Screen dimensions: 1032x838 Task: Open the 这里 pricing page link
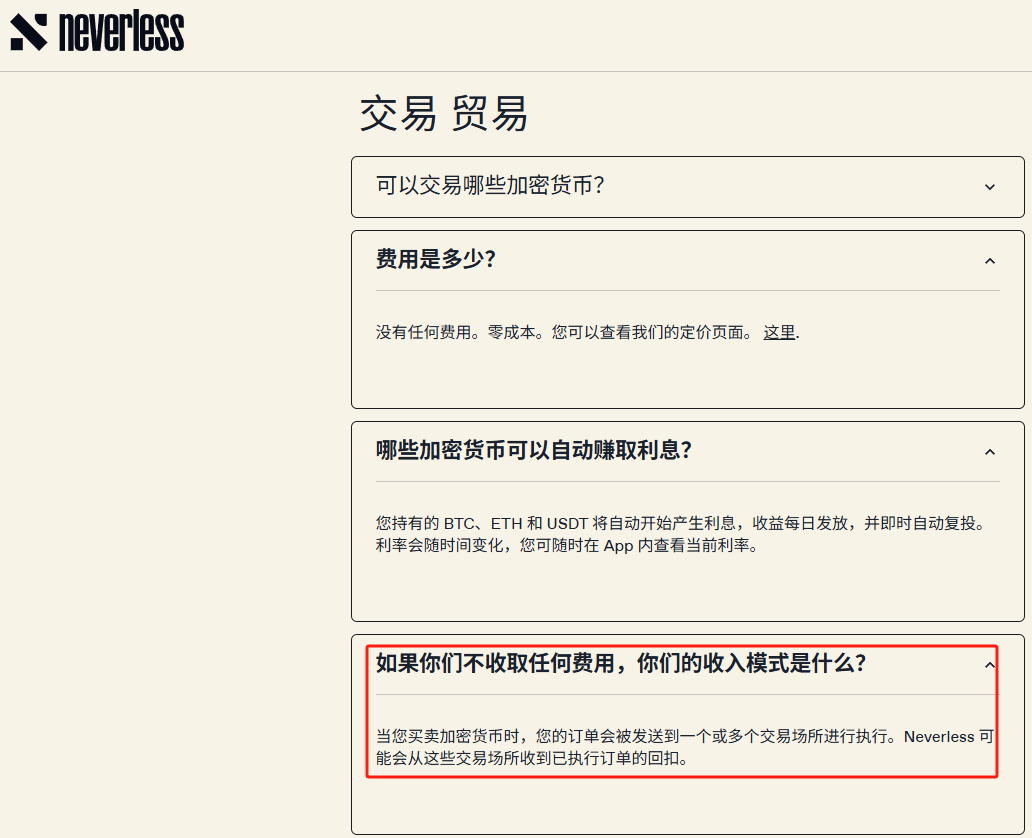click(x=779, y=332)
